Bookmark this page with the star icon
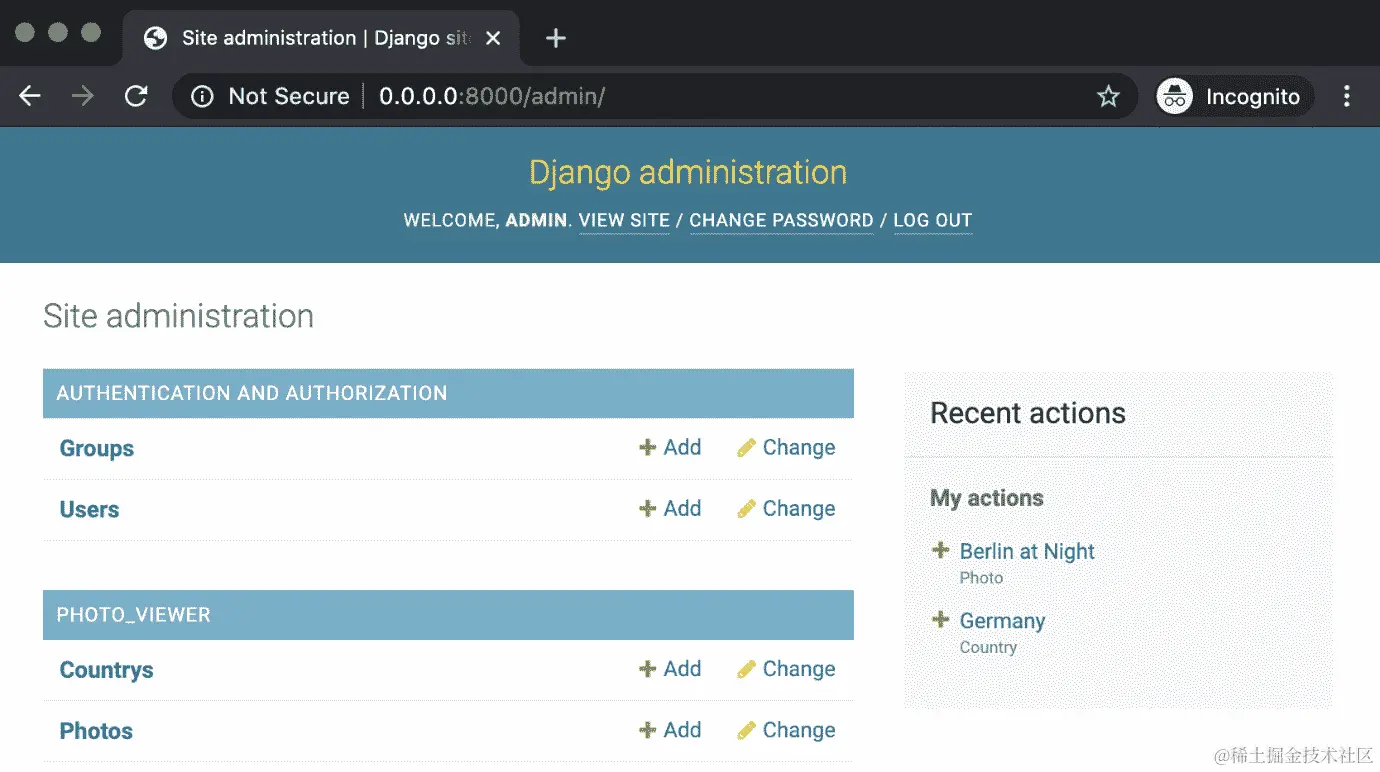This screenshot has height=772, width=1380. [1108, 96]
